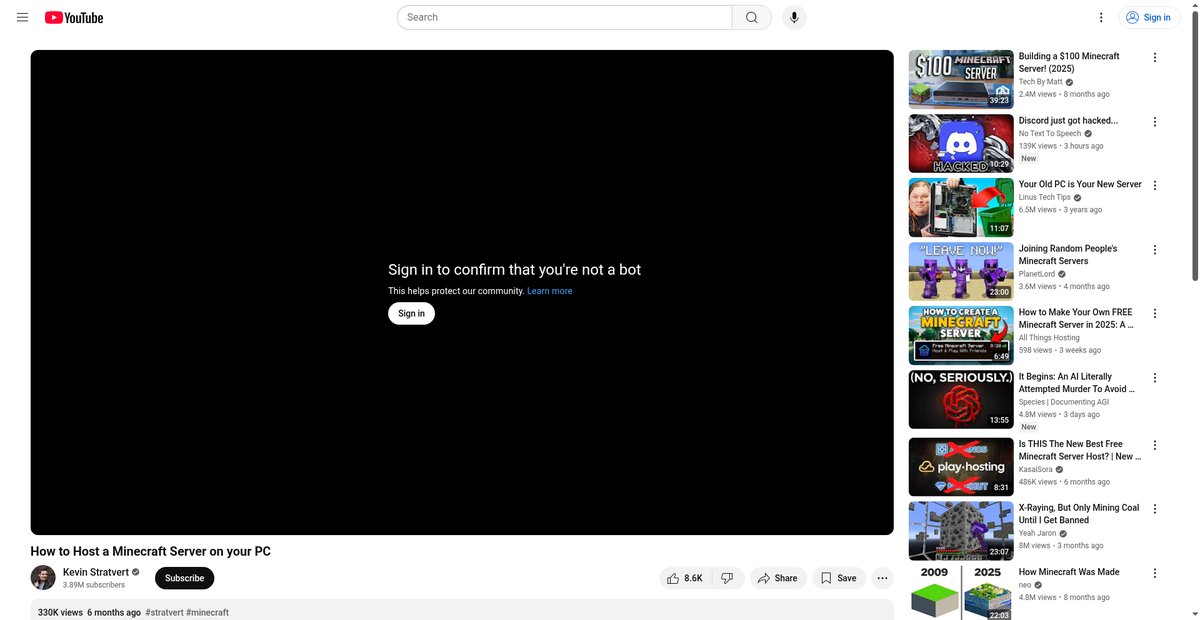This screenshot has width=1200, height=620.
Task: Open How Minecraft Was Made thumbnail
Action: click(x=961, y=593)
